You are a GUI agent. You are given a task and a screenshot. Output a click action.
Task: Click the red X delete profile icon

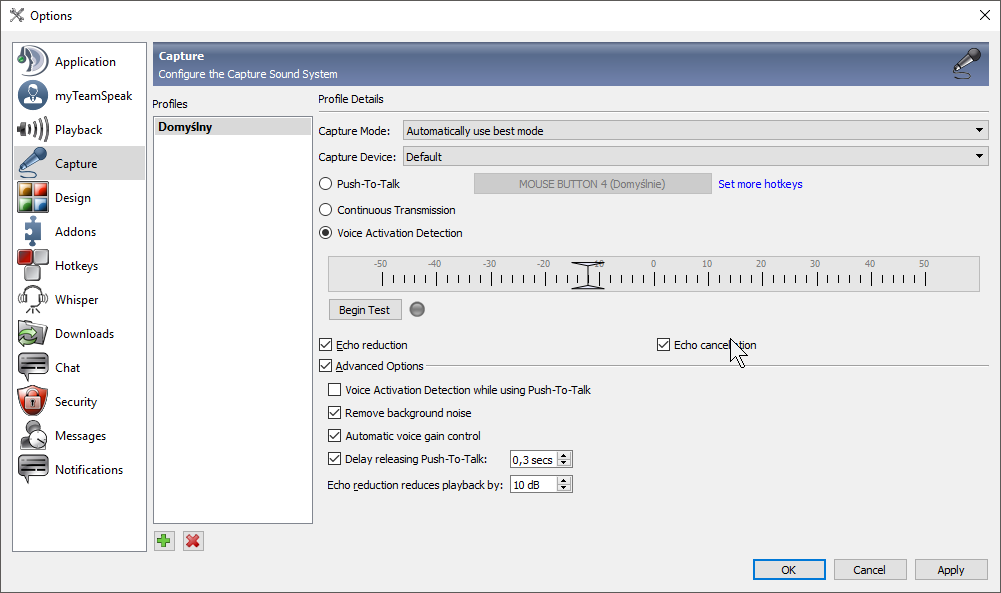click(193, 541)
